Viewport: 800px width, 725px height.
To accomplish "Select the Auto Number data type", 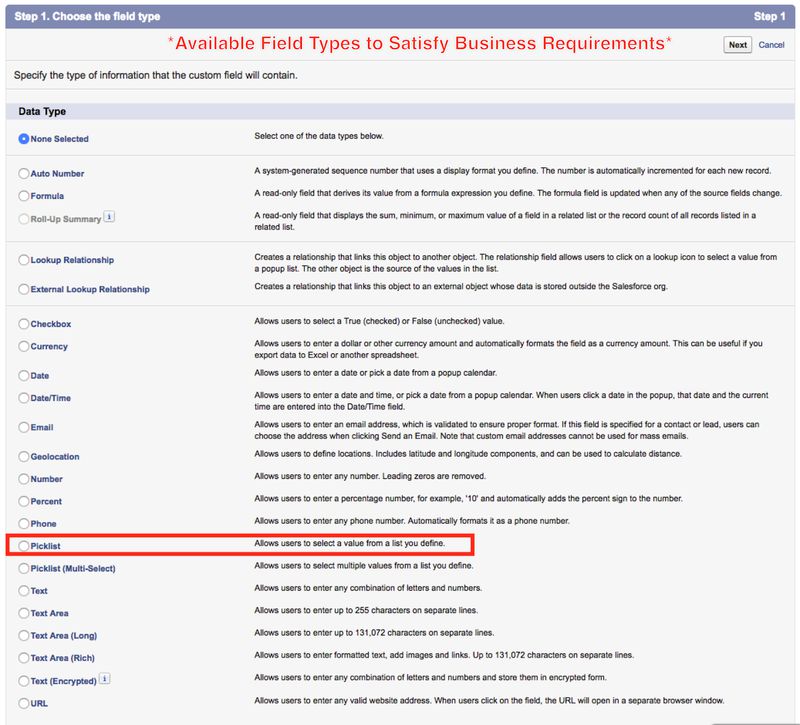I will click(24, 173).
